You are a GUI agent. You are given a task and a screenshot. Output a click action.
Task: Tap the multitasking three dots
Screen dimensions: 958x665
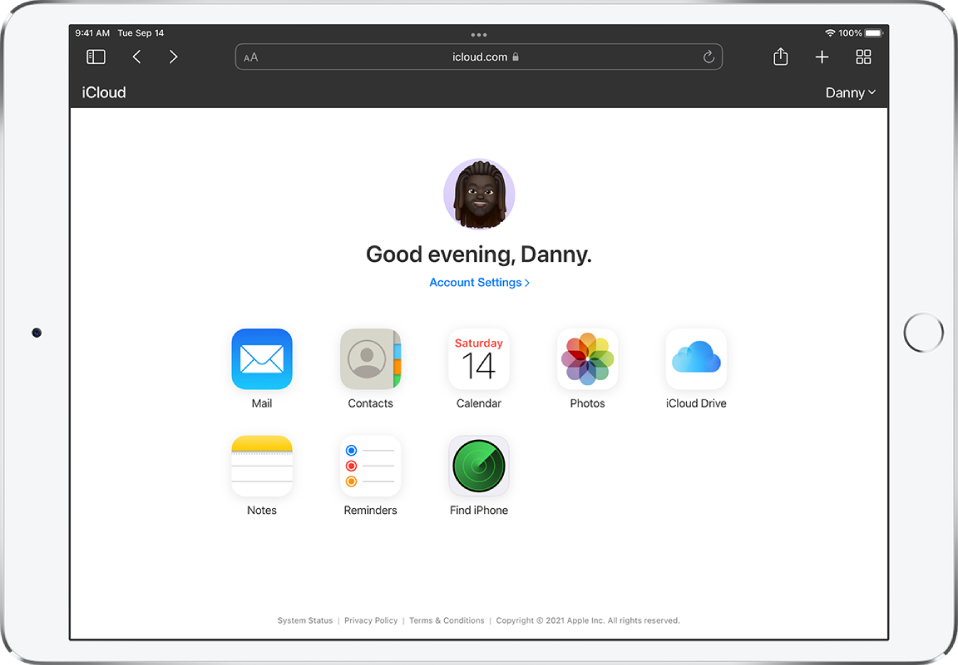pyautogui.click(x=479, y=35)
